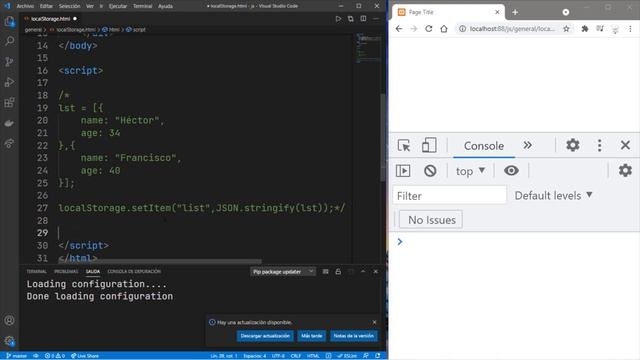The image size is (640, 360).
Task: Show more DevTools tabs chevron
Action: click(527, 145)
